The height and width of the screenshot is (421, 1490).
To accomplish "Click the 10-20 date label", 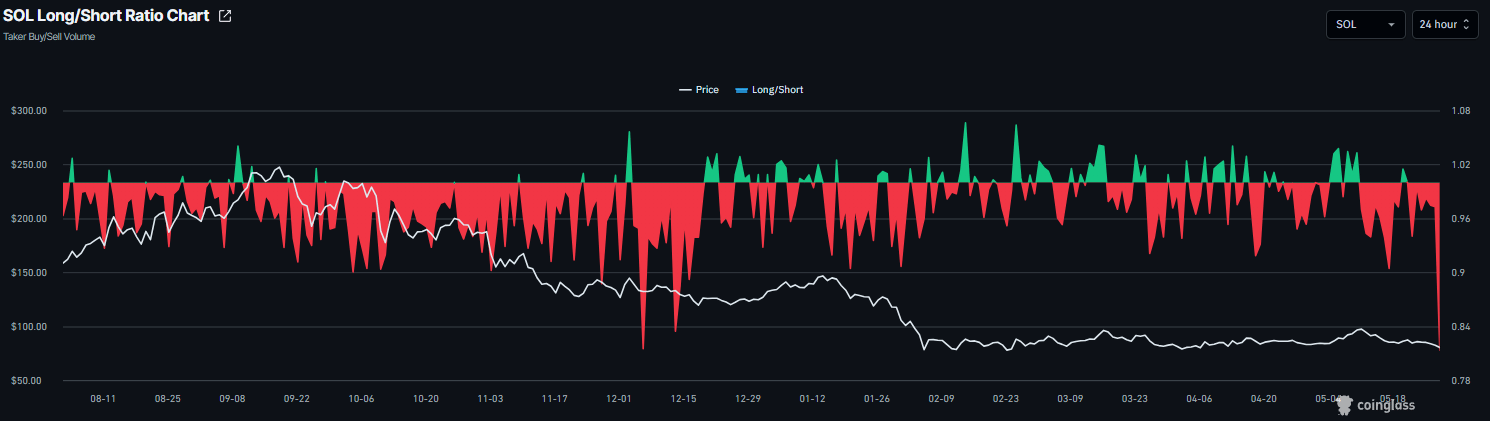I will pos(426,398).
